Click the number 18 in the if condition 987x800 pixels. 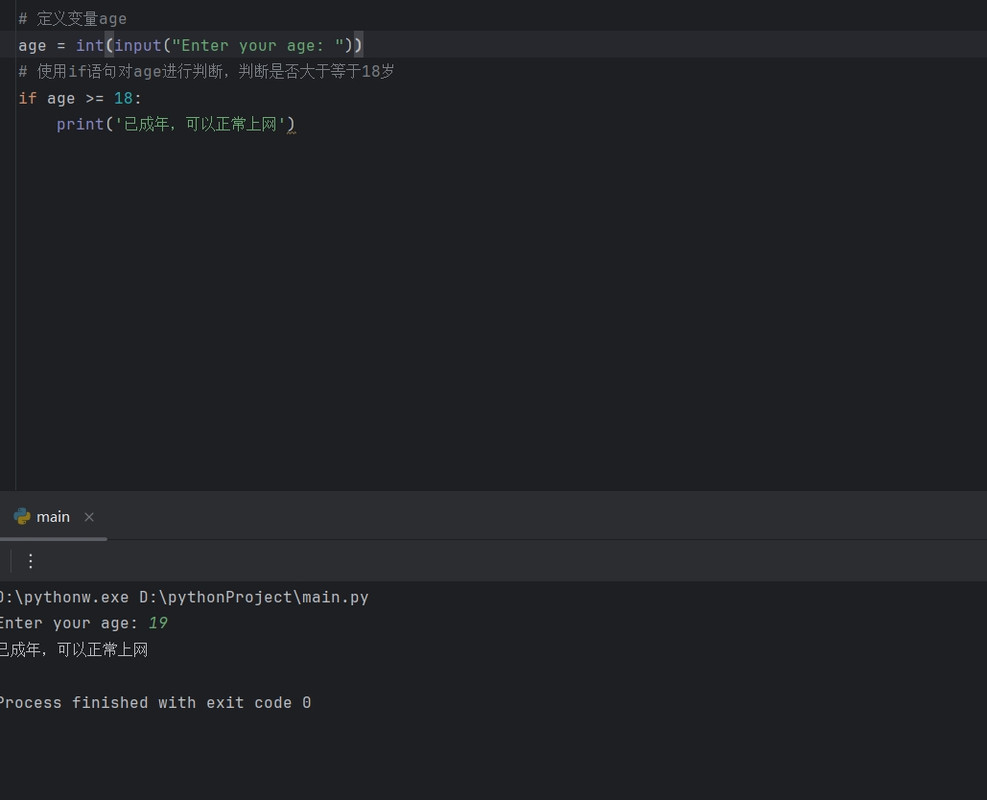point(123,98)
